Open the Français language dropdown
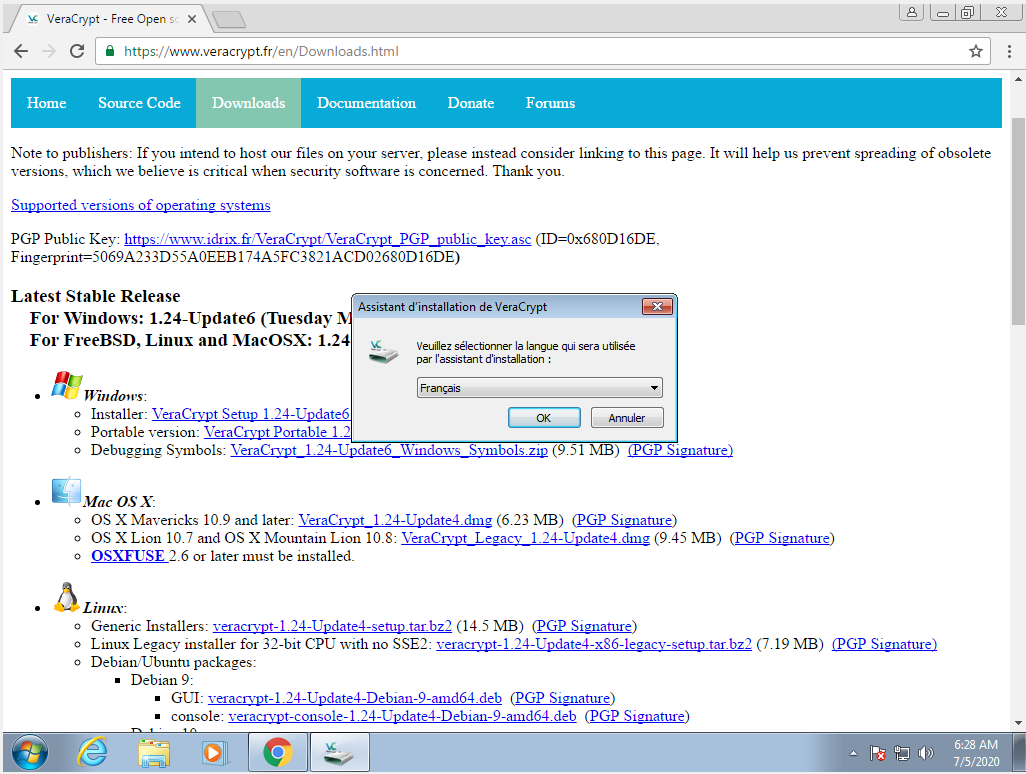 click(x=540, y=388)
